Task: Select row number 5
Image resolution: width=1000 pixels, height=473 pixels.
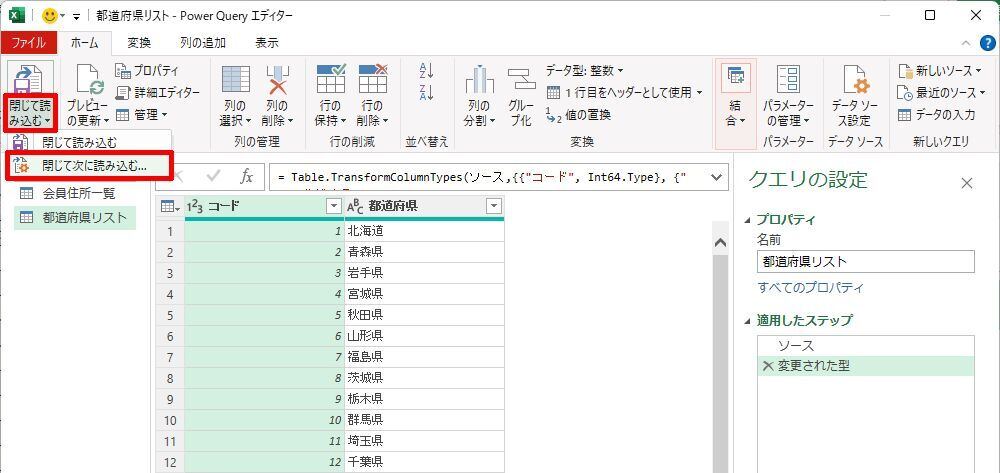Action: [170, 316]
